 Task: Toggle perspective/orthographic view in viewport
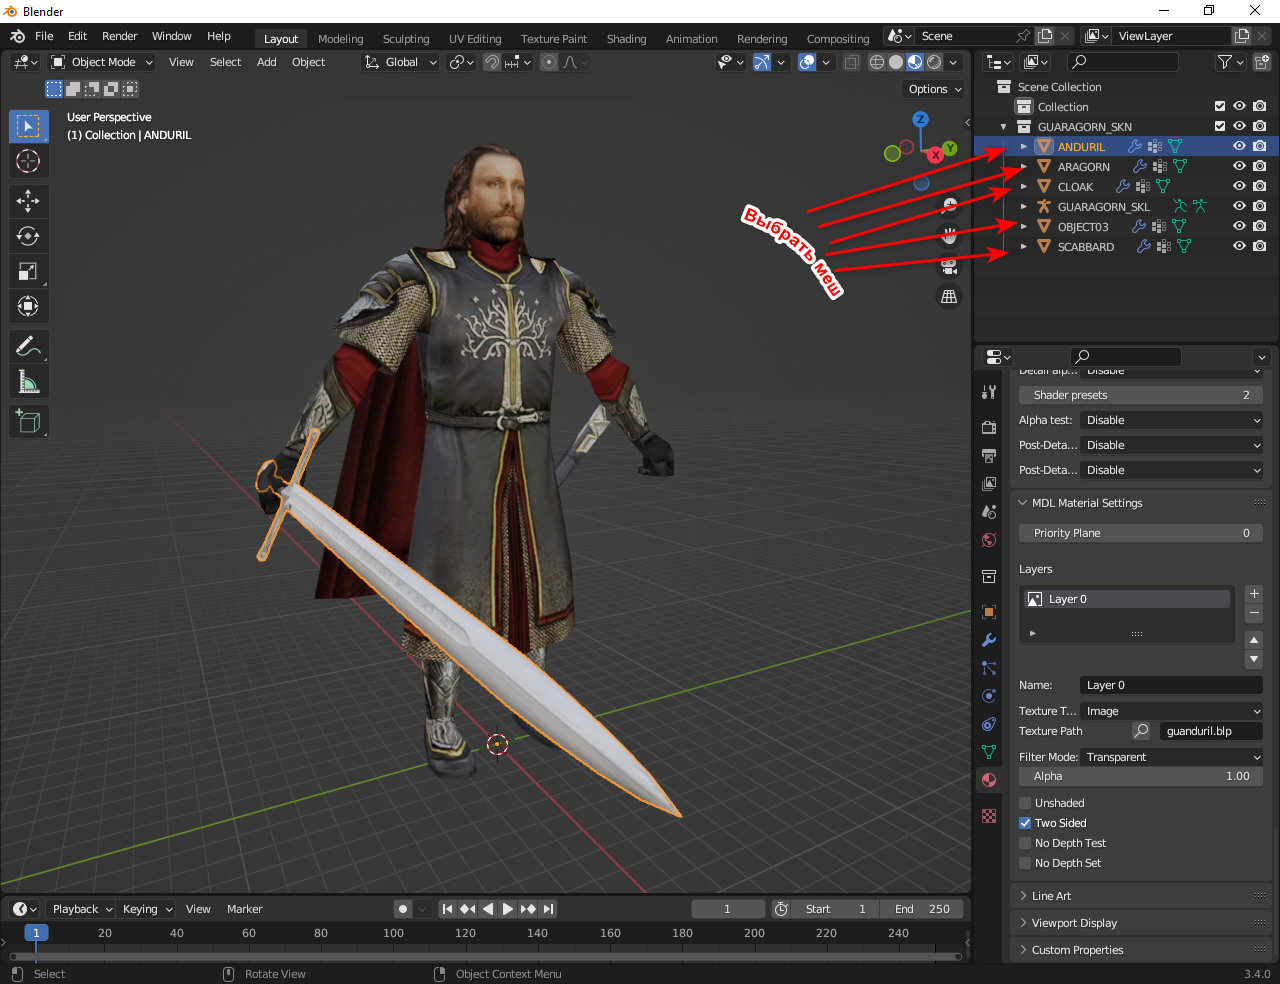coord(949,296)
